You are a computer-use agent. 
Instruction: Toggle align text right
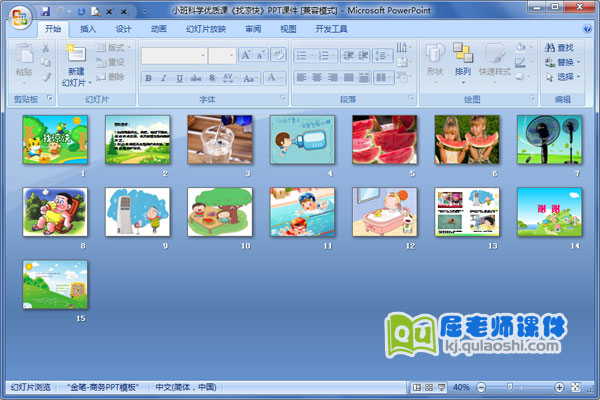pos(333,78)
